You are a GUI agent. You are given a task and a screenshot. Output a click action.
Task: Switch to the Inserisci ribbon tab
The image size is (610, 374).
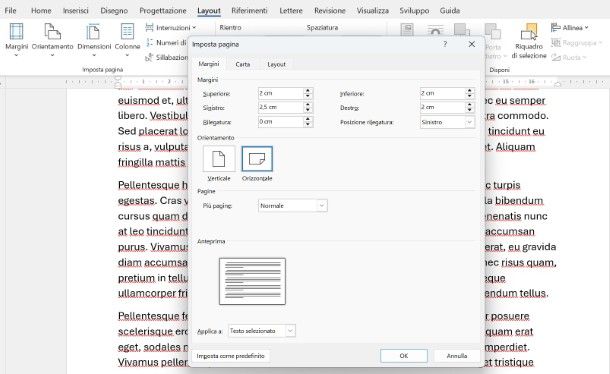point(75,11)
